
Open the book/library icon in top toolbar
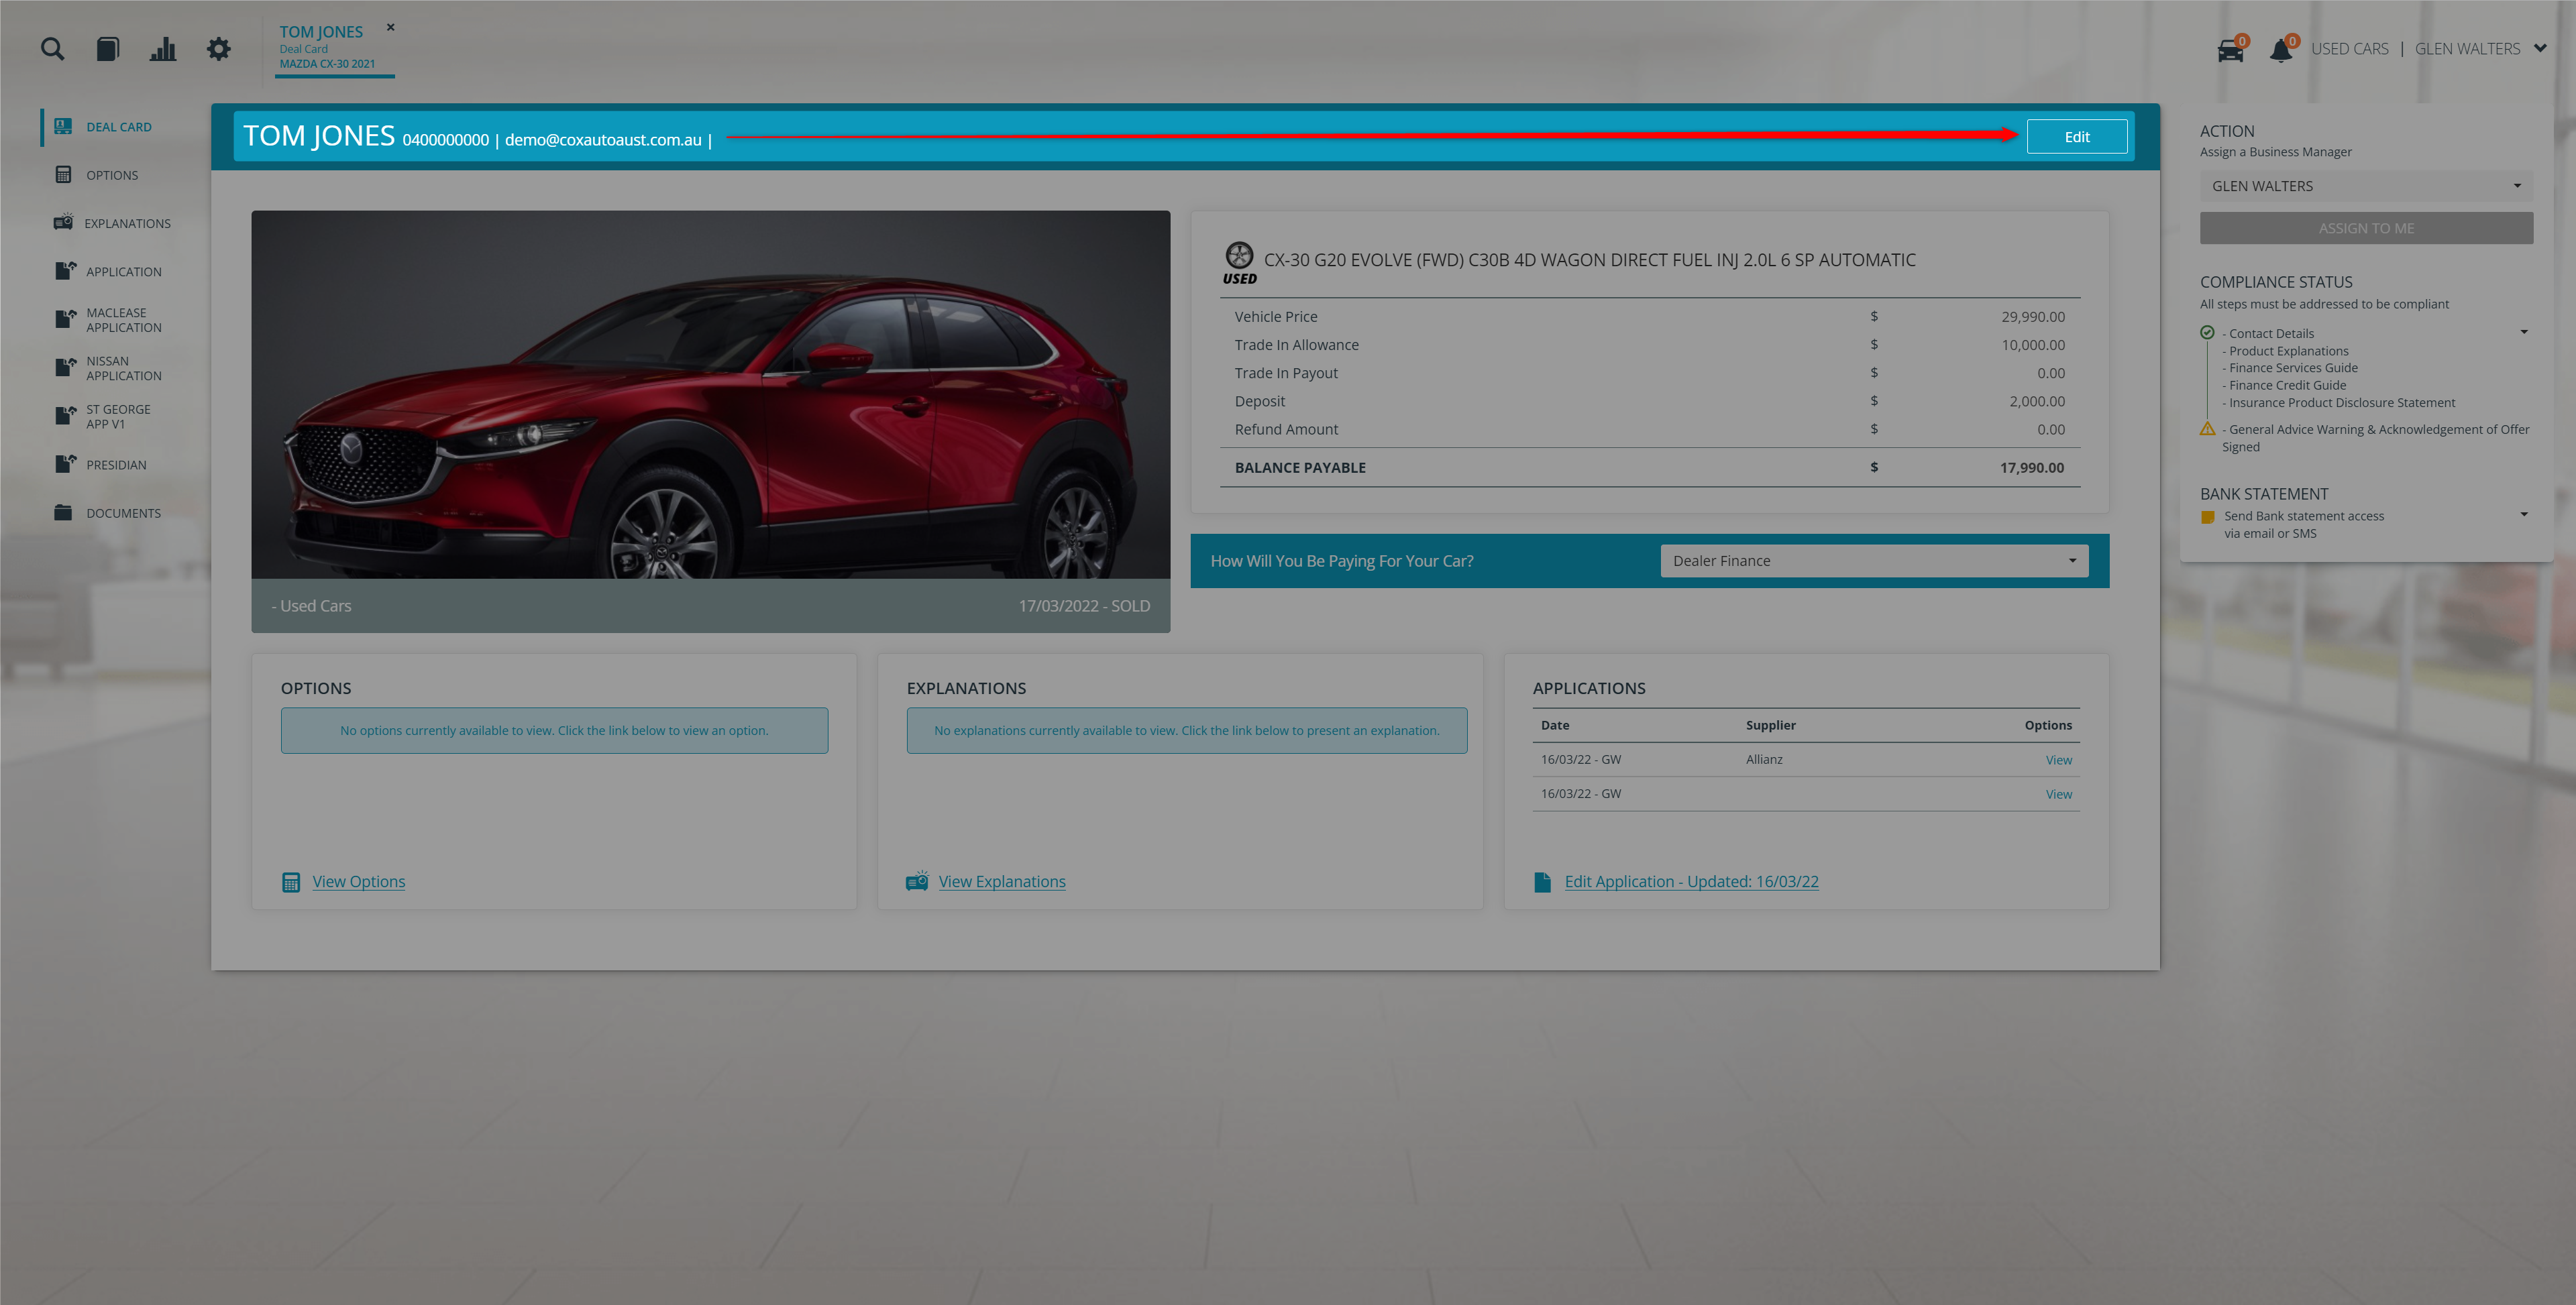pos(108,48)
